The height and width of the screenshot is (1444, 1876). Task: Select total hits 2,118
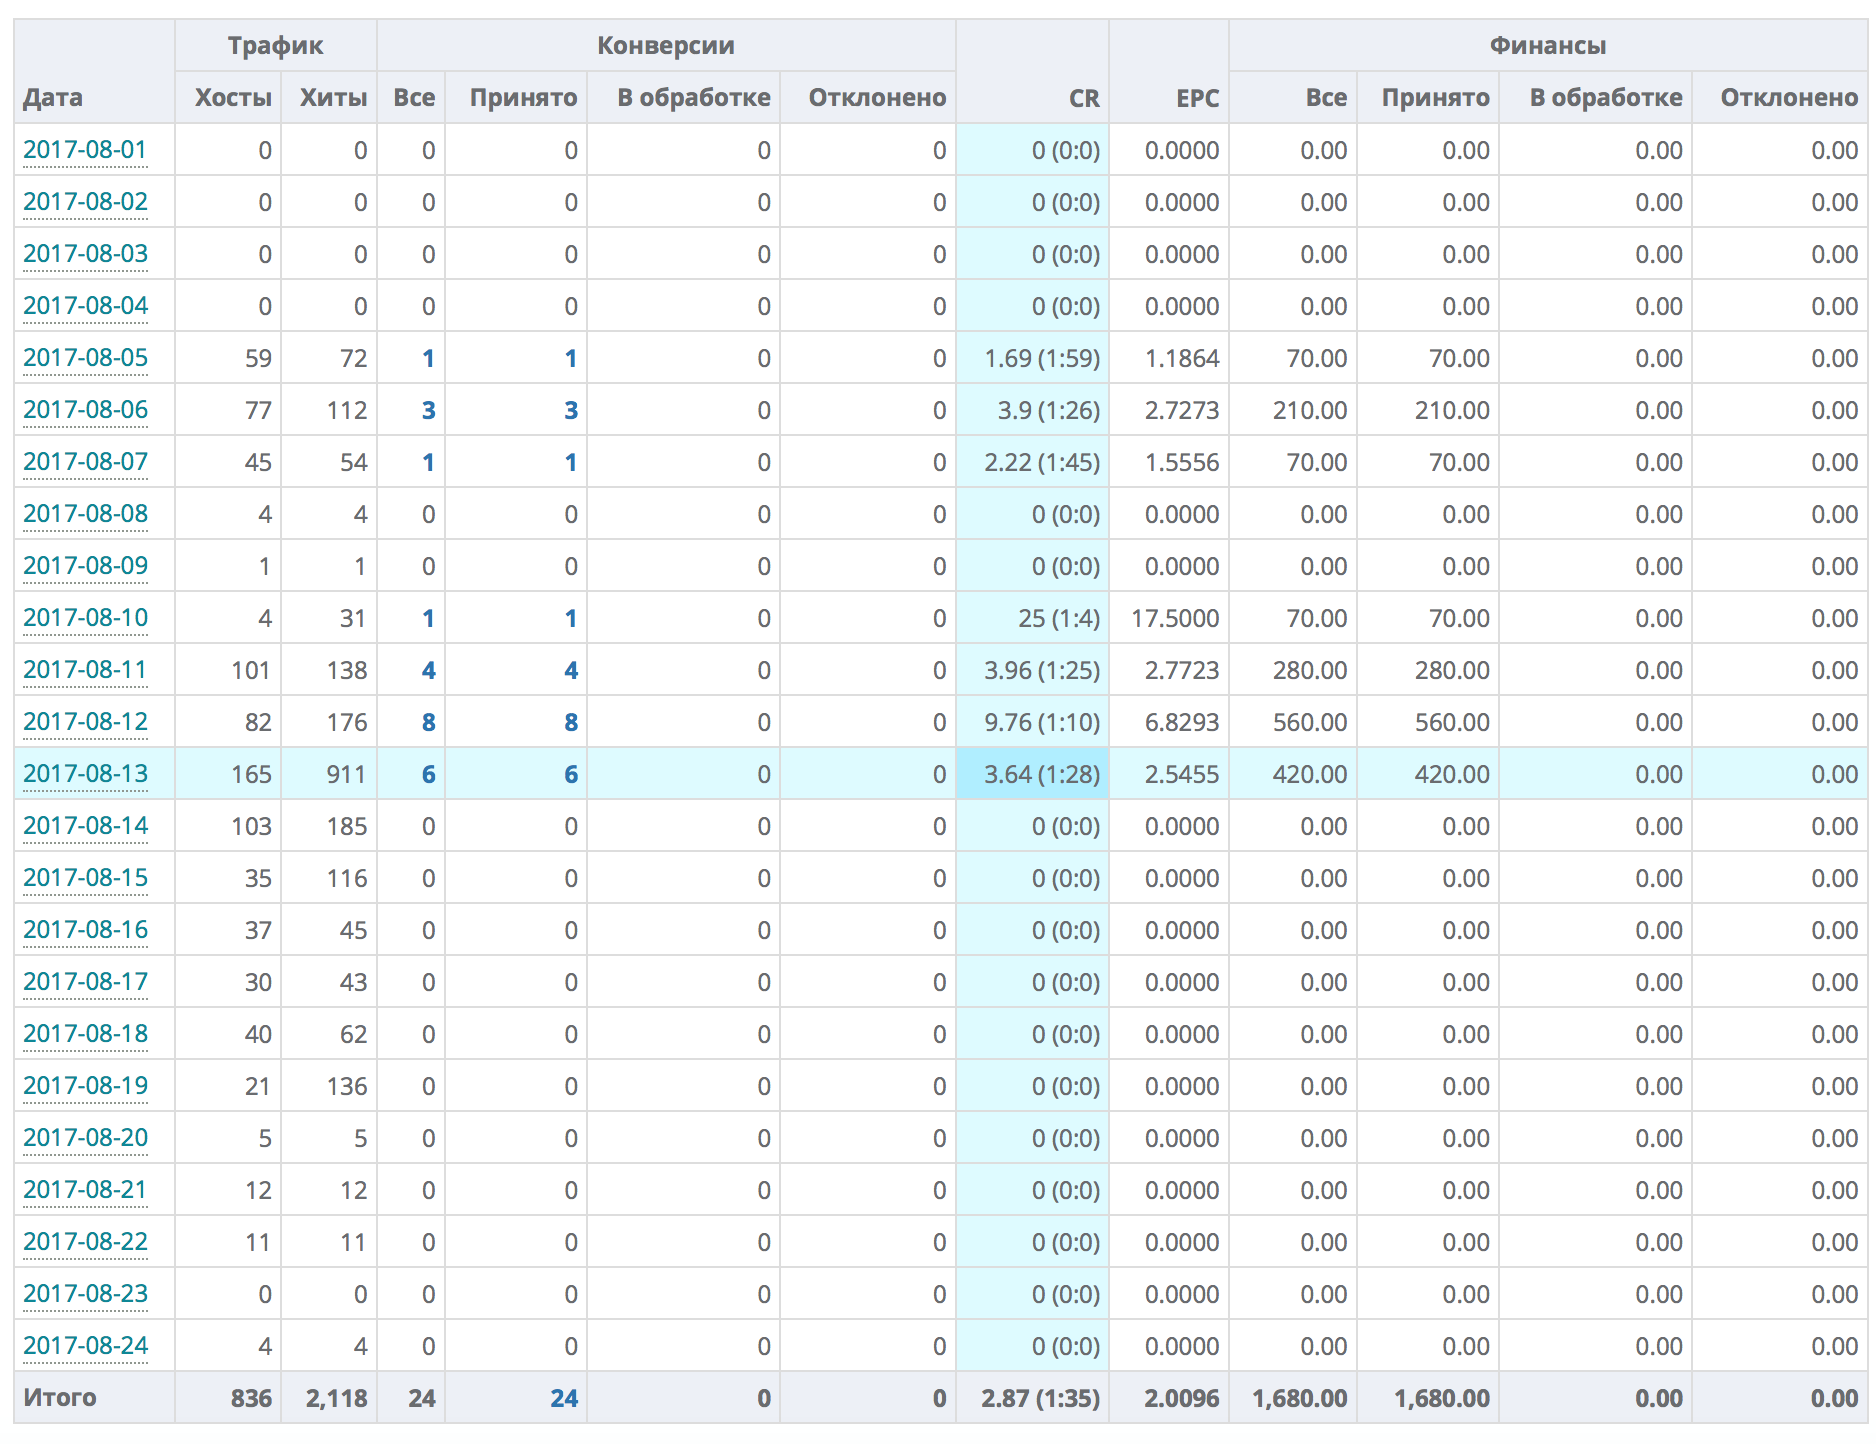pyautogui.click(x=337, y=1398)
